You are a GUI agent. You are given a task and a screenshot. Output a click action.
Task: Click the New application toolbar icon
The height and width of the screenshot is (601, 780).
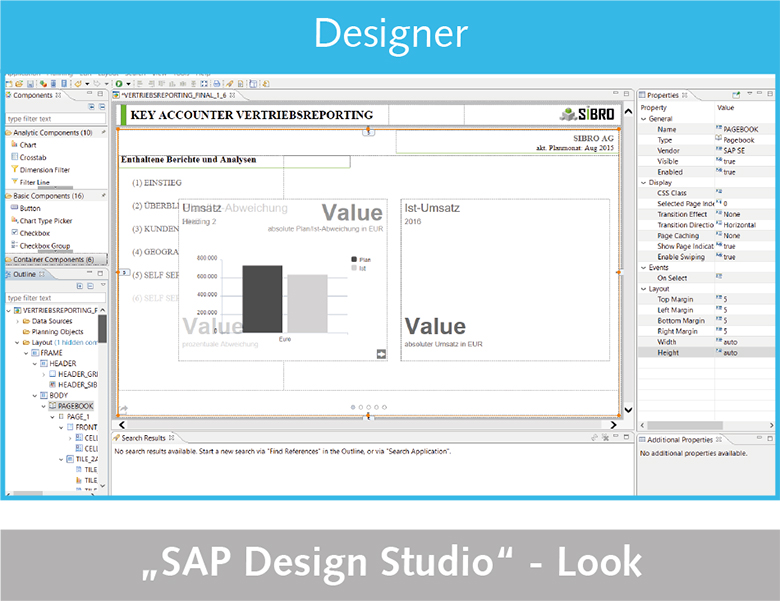9,84
